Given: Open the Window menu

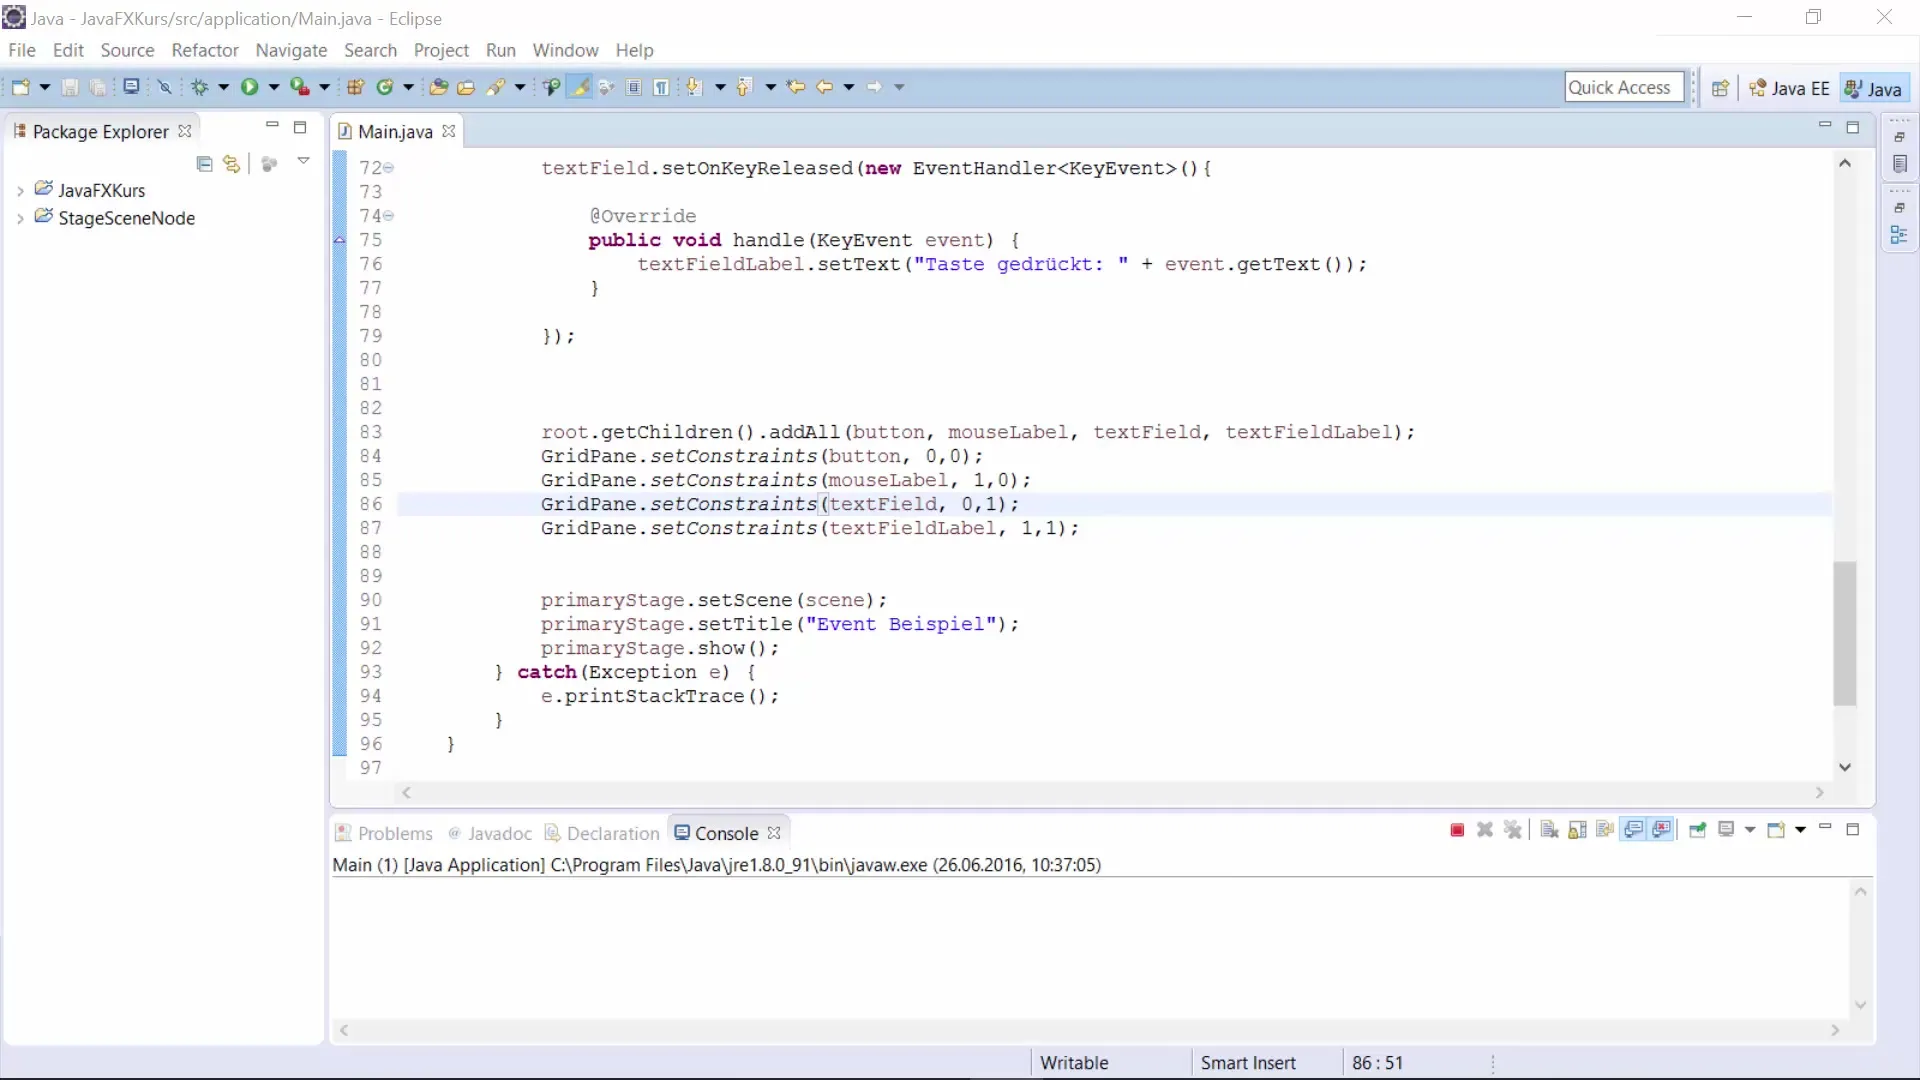Looking at the screenshot, I should pos(565,50).
